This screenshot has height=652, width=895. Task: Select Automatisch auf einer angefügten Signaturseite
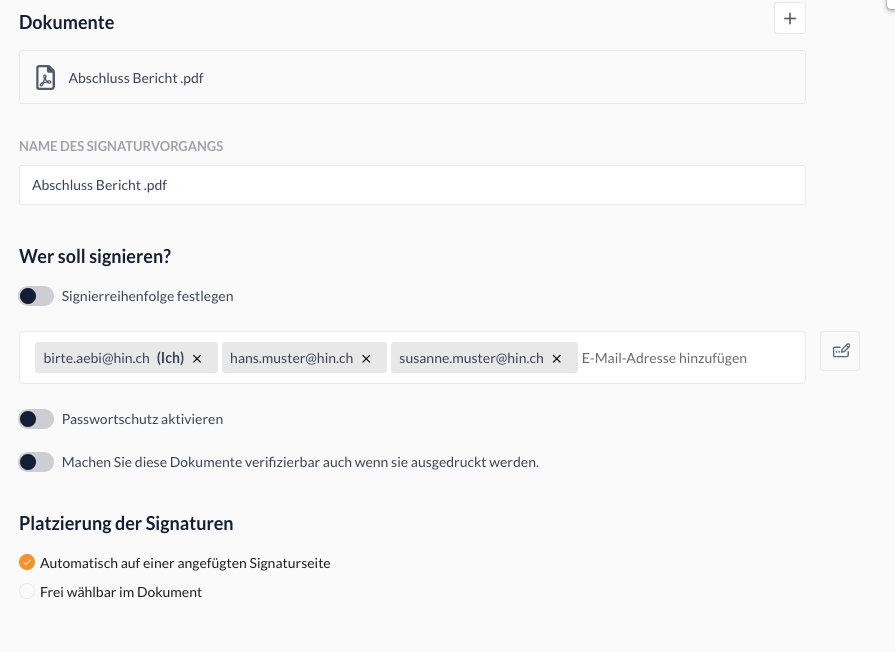tap(27, 562)
